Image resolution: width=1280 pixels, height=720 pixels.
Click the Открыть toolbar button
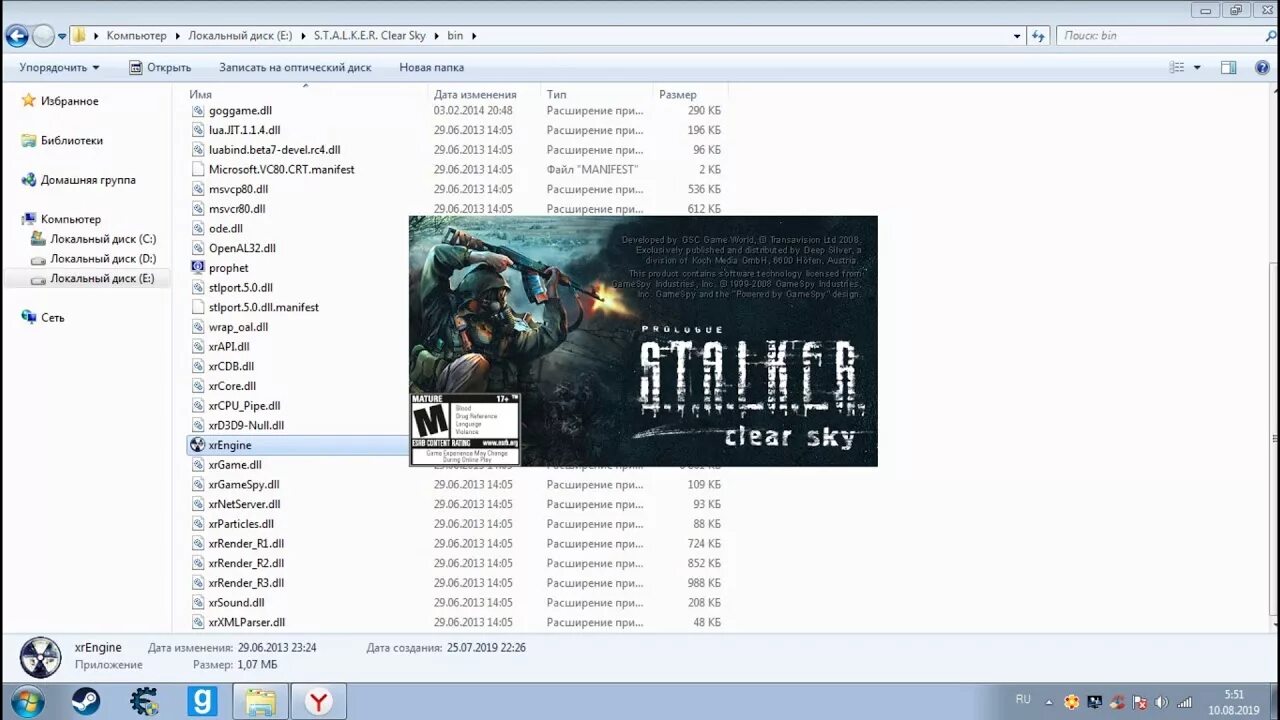pos(160,67)
